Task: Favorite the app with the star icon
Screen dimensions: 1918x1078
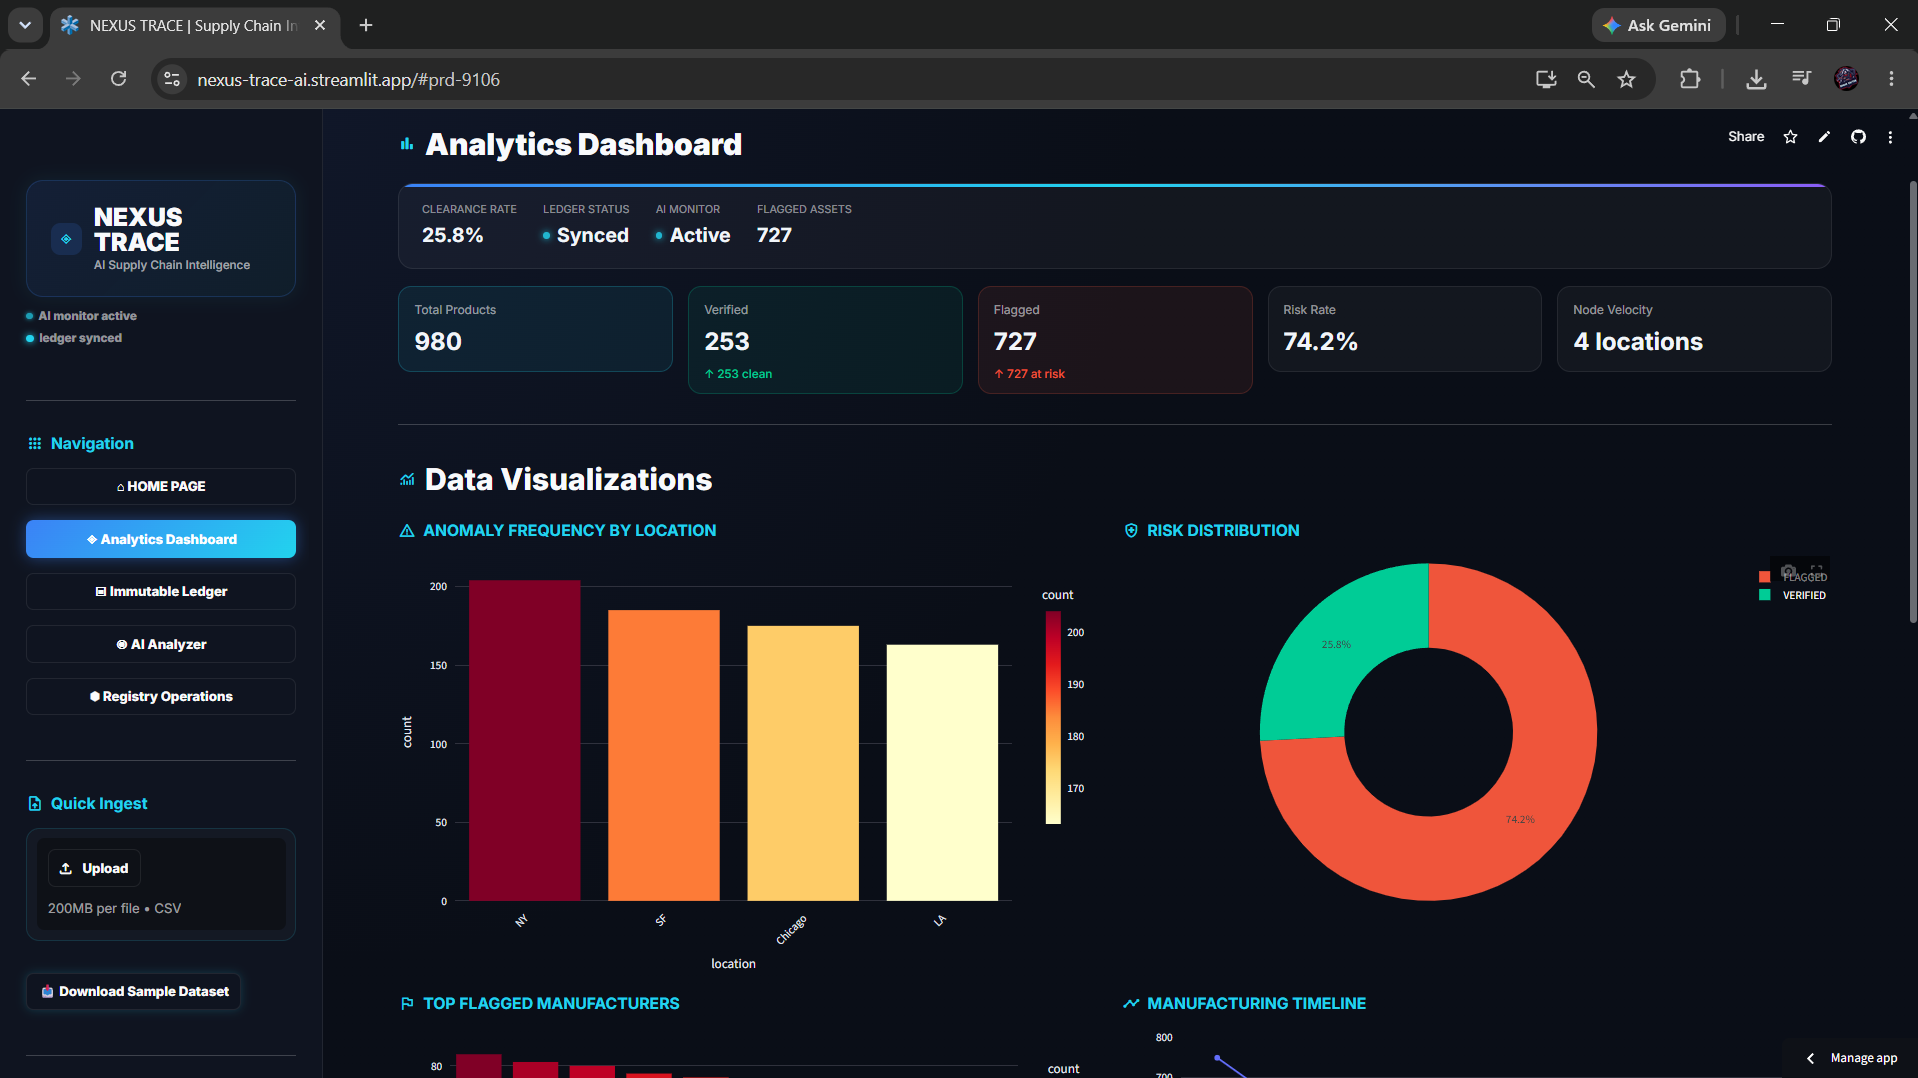Action: [x=1790, y=137]
